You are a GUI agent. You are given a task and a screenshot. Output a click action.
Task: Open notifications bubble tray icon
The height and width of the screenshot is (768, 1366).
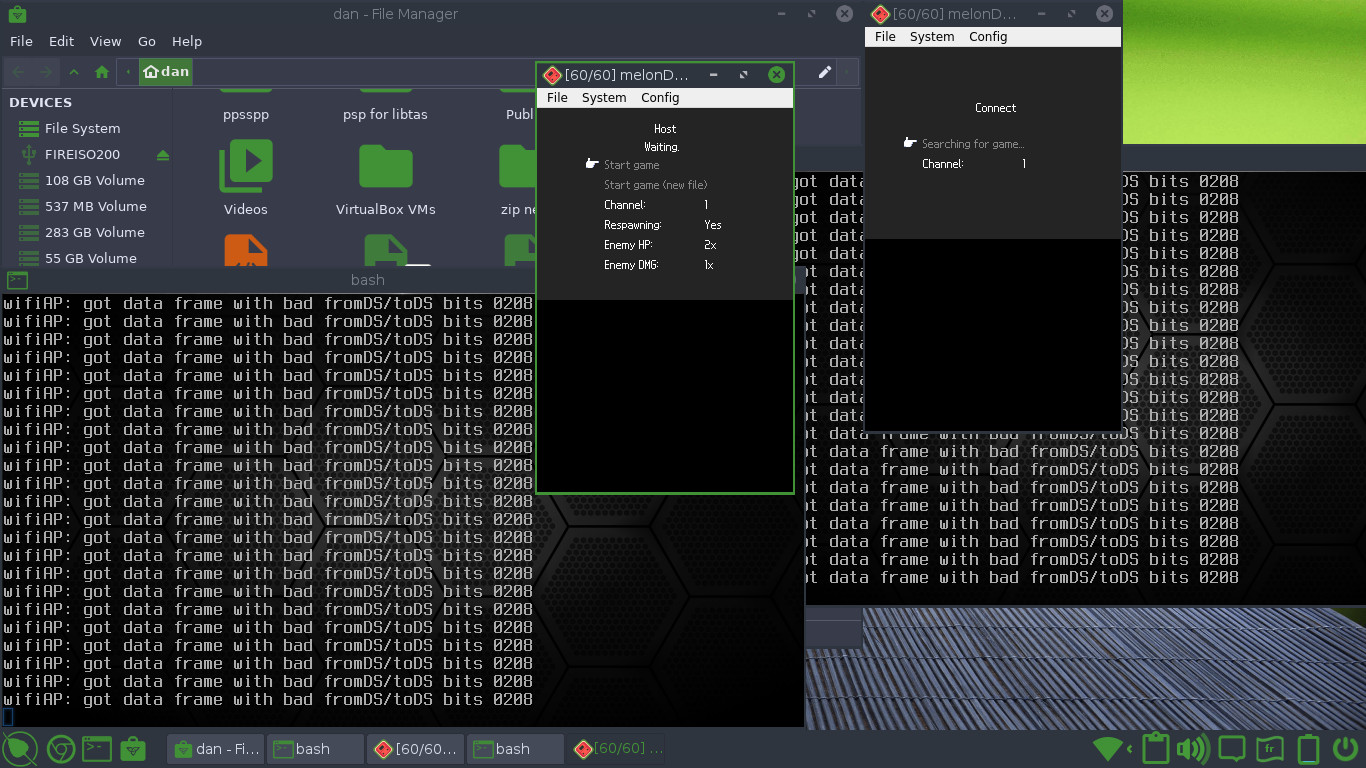click(1232, 749)
